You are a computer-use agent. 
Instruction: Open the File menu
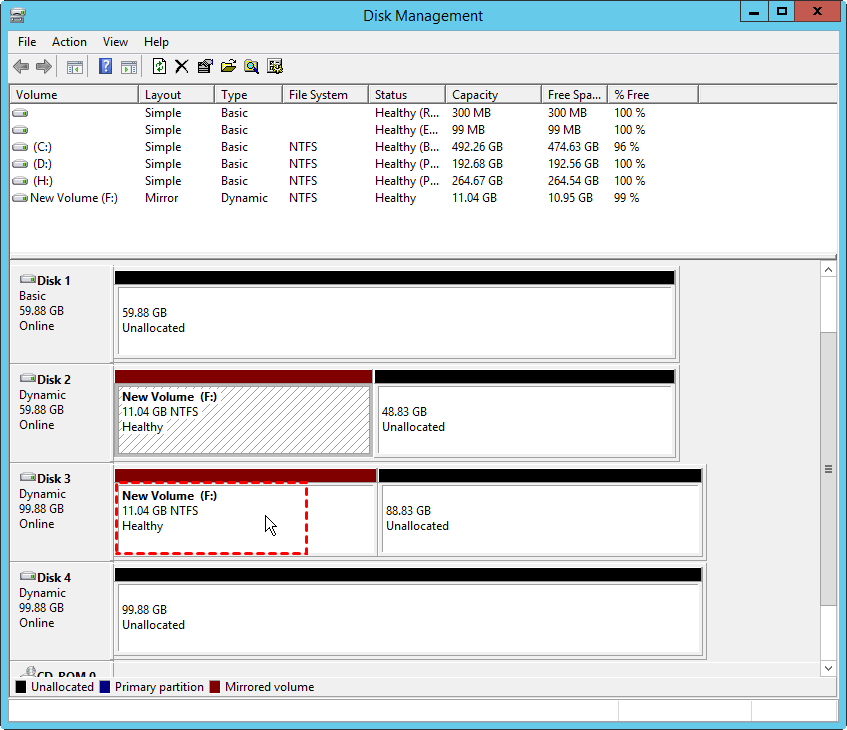27,42
